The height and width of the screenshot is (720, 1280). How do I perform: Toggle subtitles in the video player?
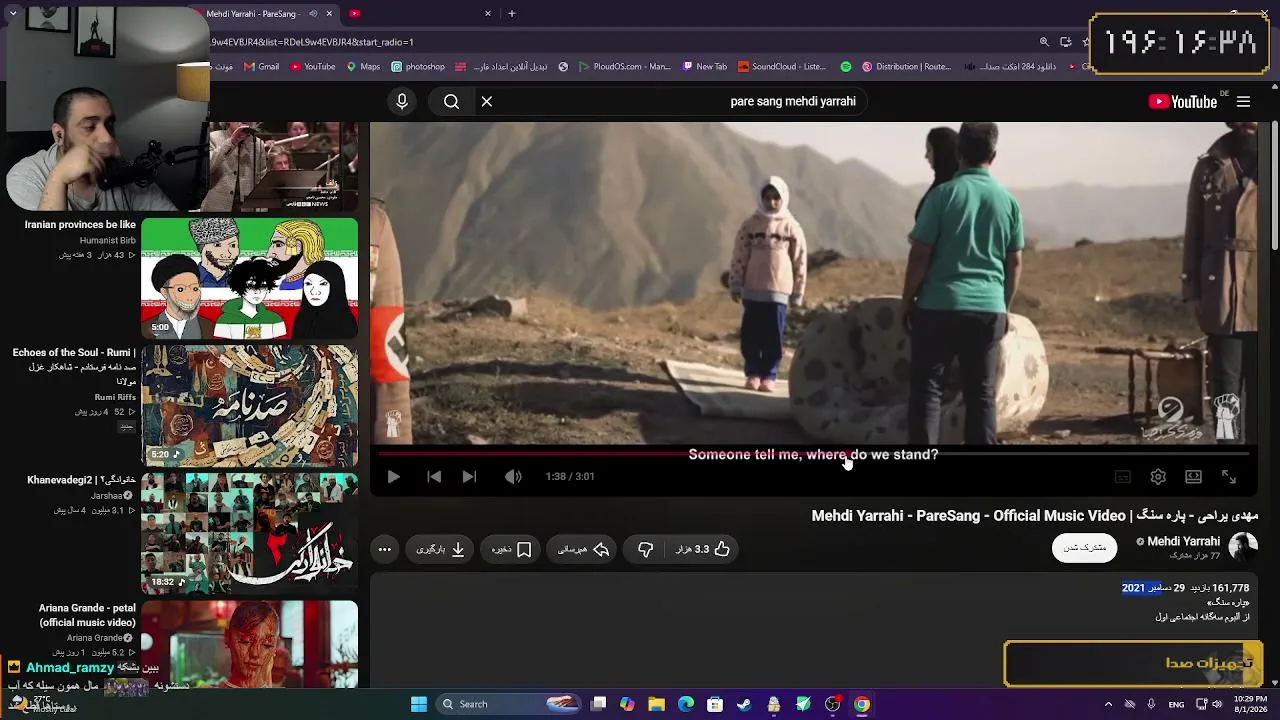[x=1123, y=477]
